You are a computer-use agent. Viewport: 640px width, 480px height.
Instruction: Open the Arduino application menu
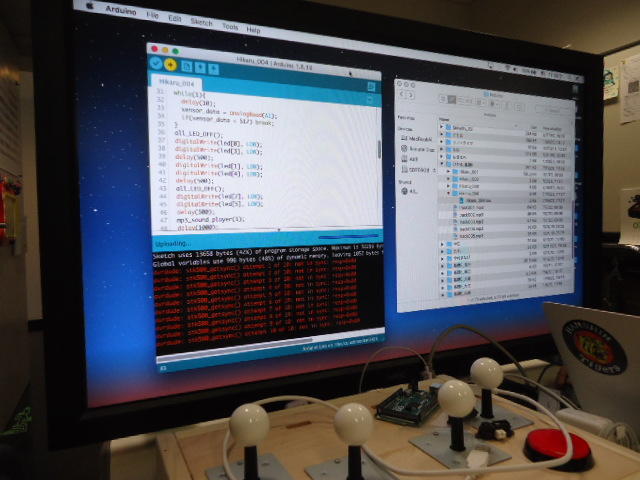[120, 10]
